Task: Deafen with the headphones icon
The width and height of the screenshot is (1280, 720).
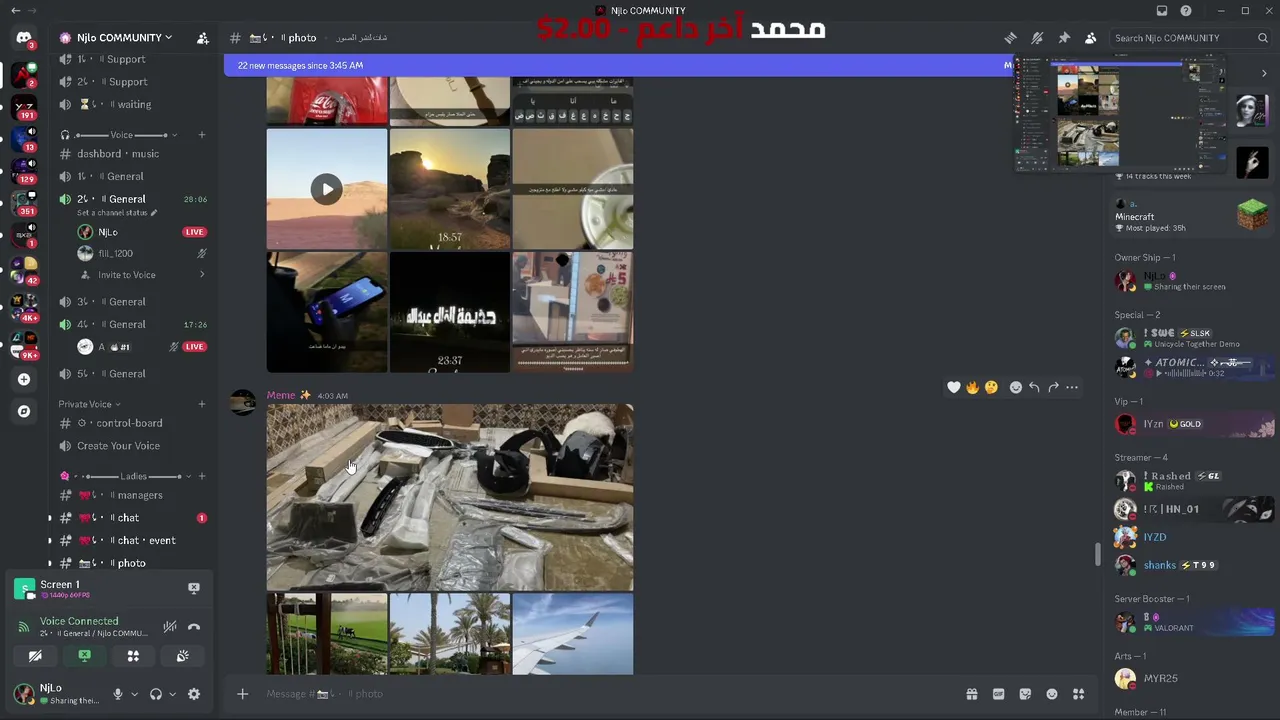Action: coord(156,694)
